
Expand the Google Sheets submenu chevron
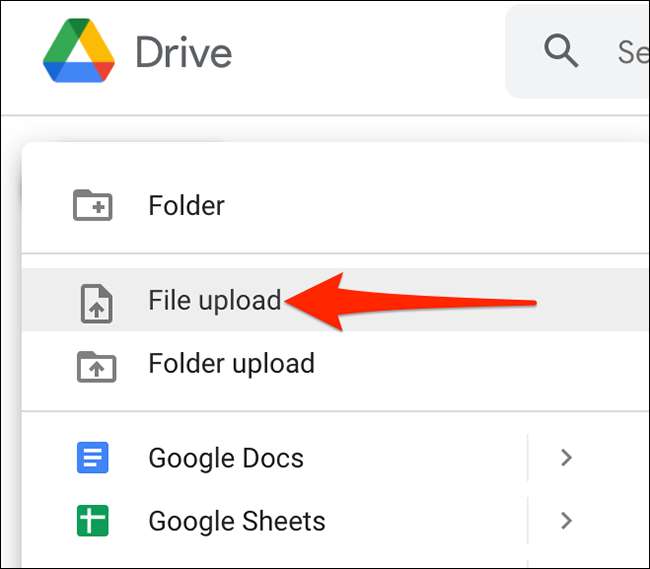[x=566, y=521]
